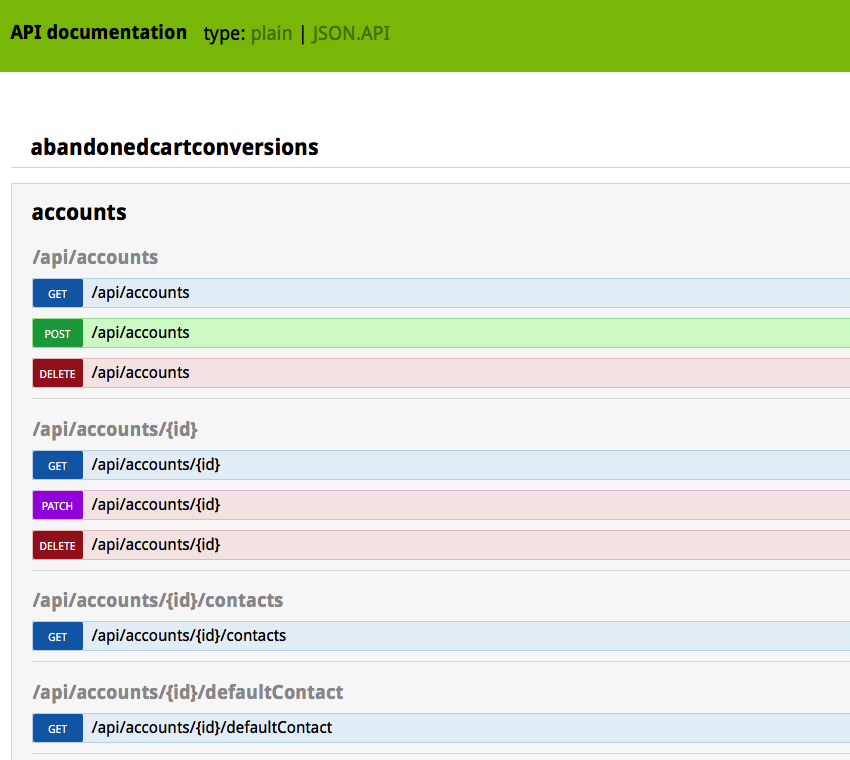
Task: Click the /api/accounts/{id}/contacts group heading
Action: [158, 601]
